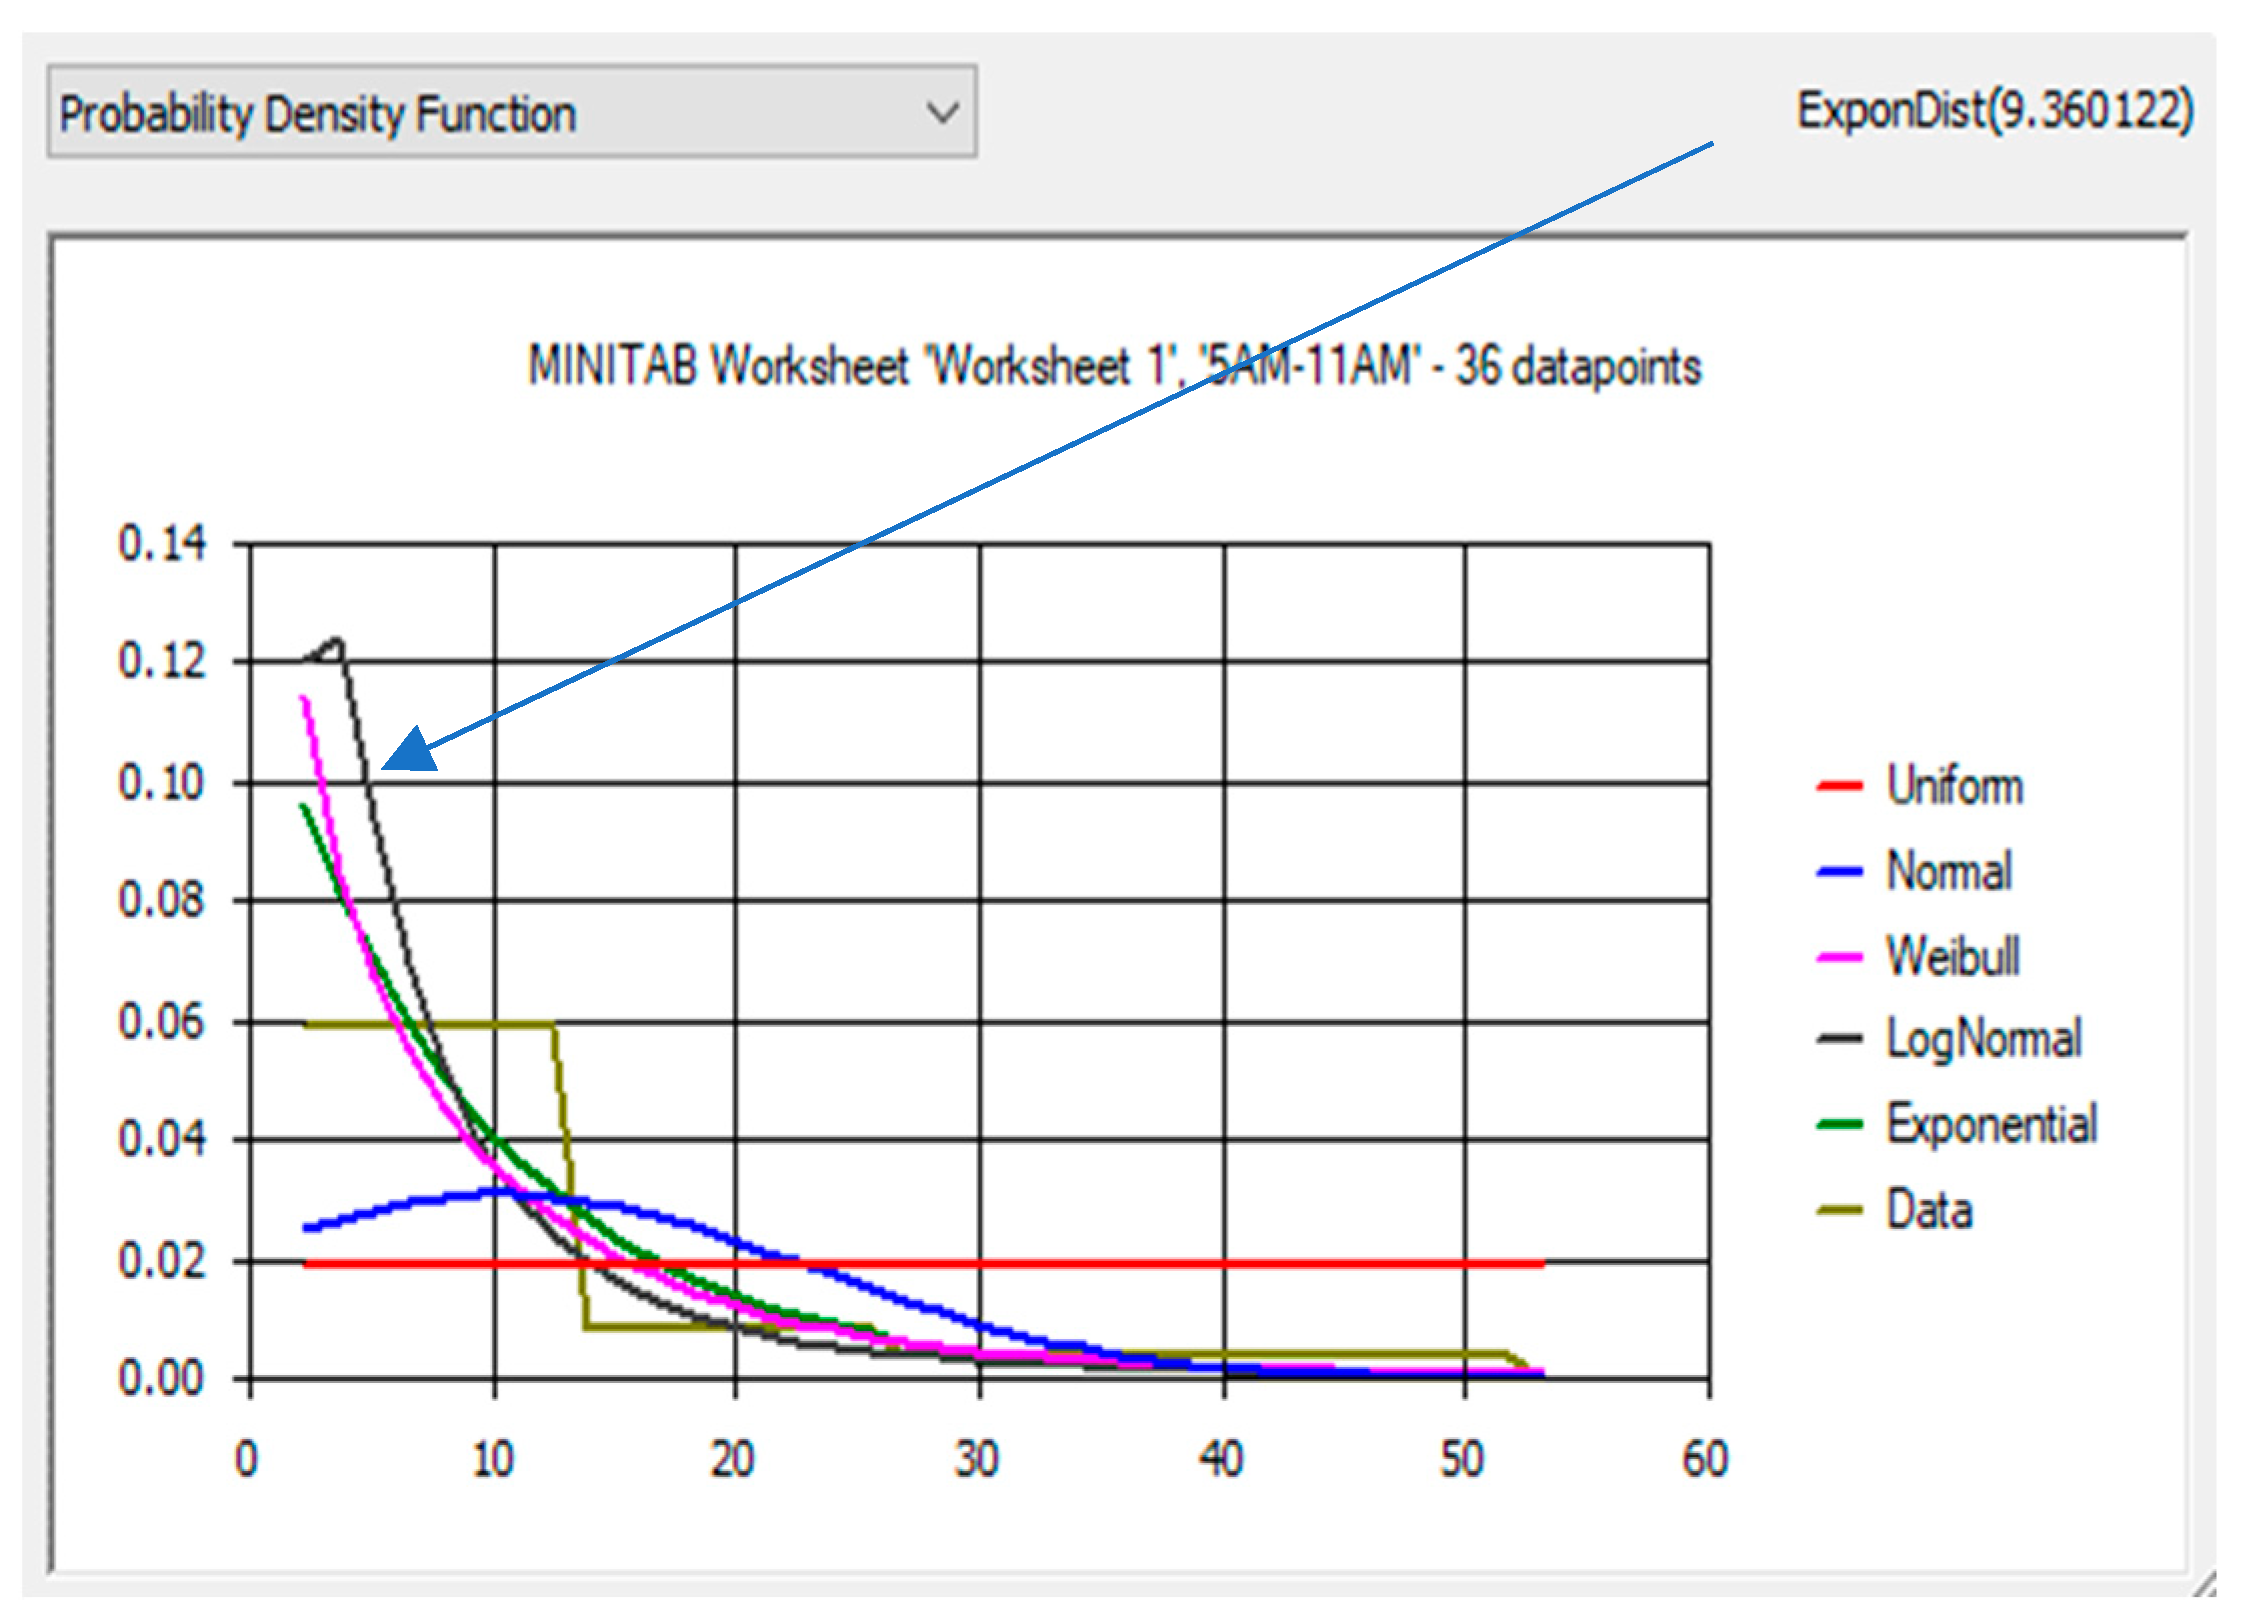
Task: Select the LogNormal legend label
Action: point(1983,1039)
